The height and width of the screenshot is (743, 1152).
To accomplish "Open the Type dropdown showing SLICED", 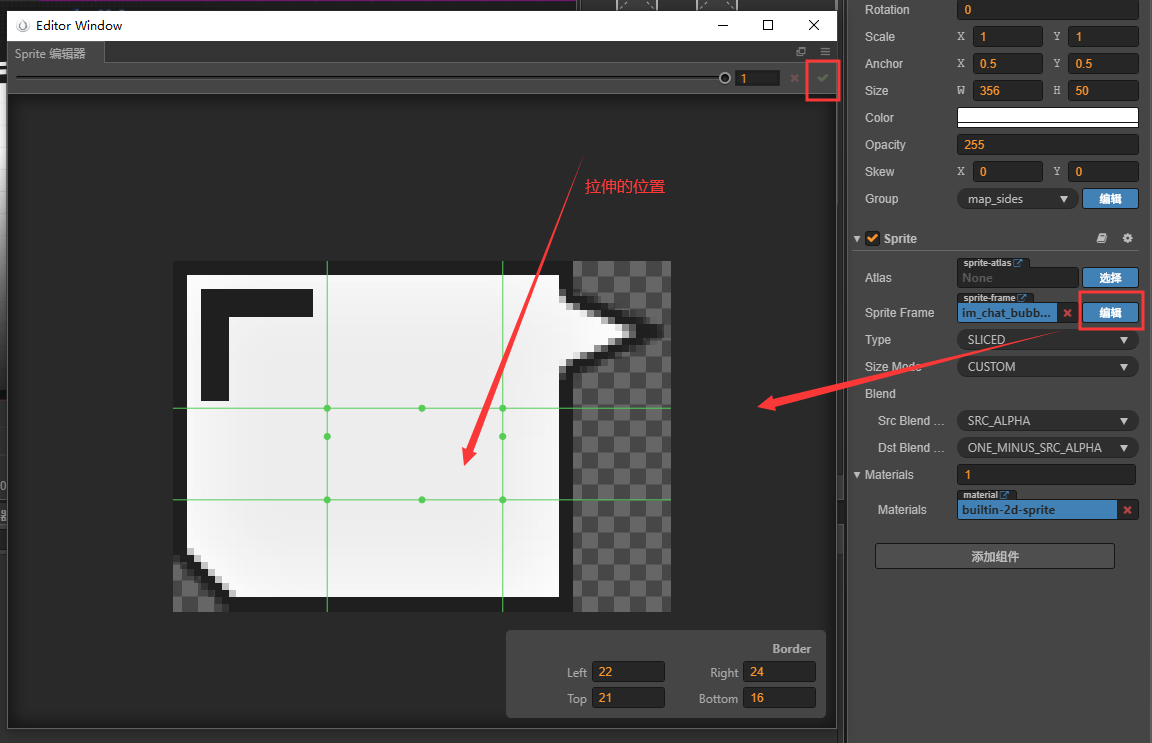I will tap(1046, 339).
